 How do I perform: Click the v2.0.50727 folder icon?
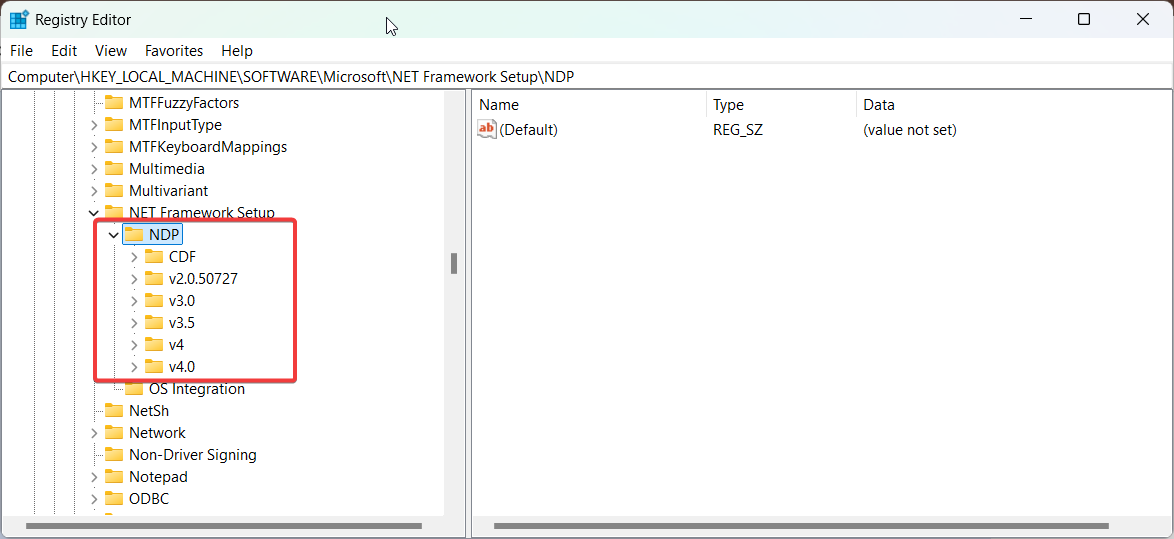tap(154, 279)
